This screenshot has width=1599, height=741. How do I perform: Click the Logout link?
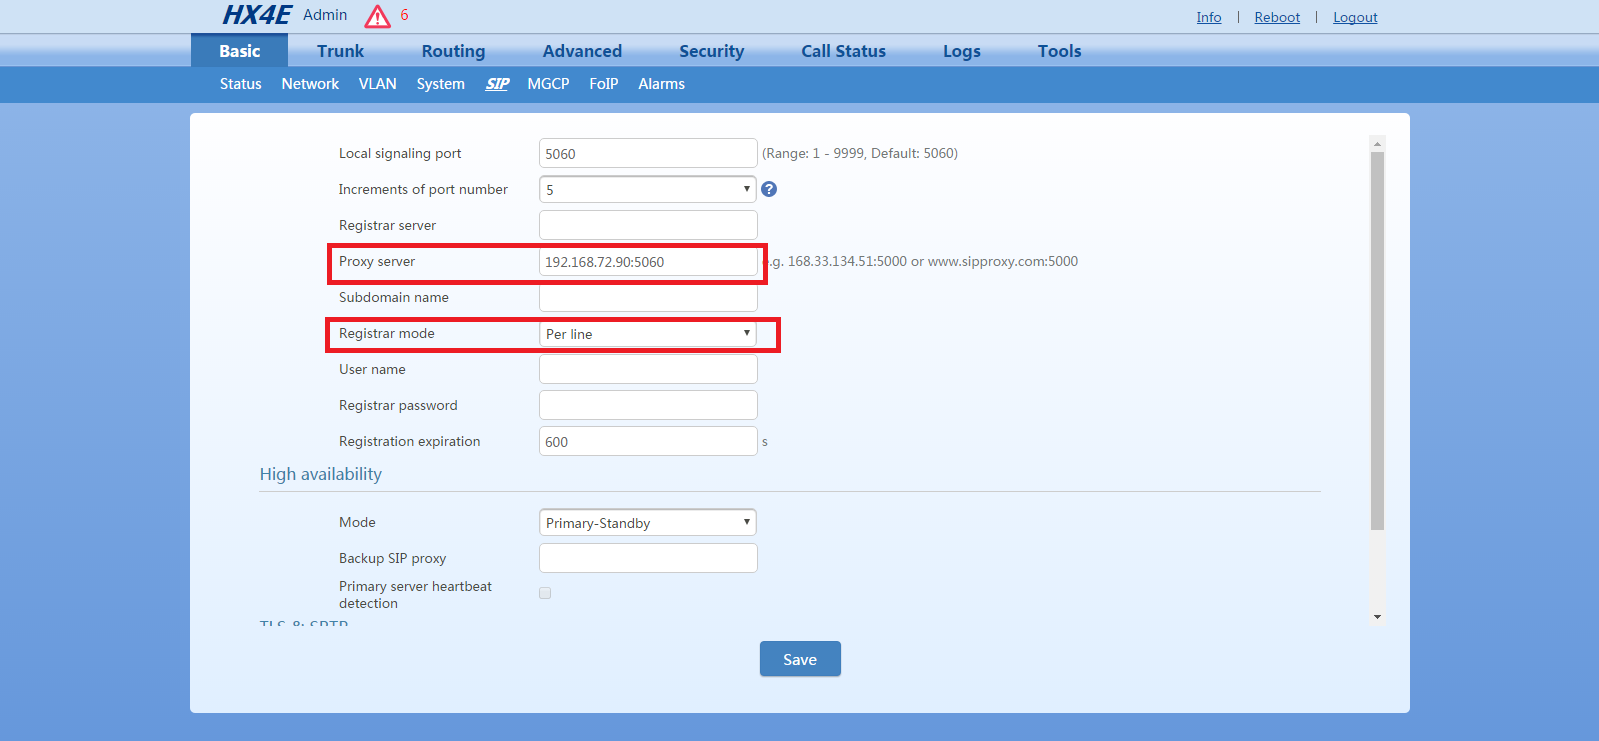pyautogui.click(x=1355, y=17)
